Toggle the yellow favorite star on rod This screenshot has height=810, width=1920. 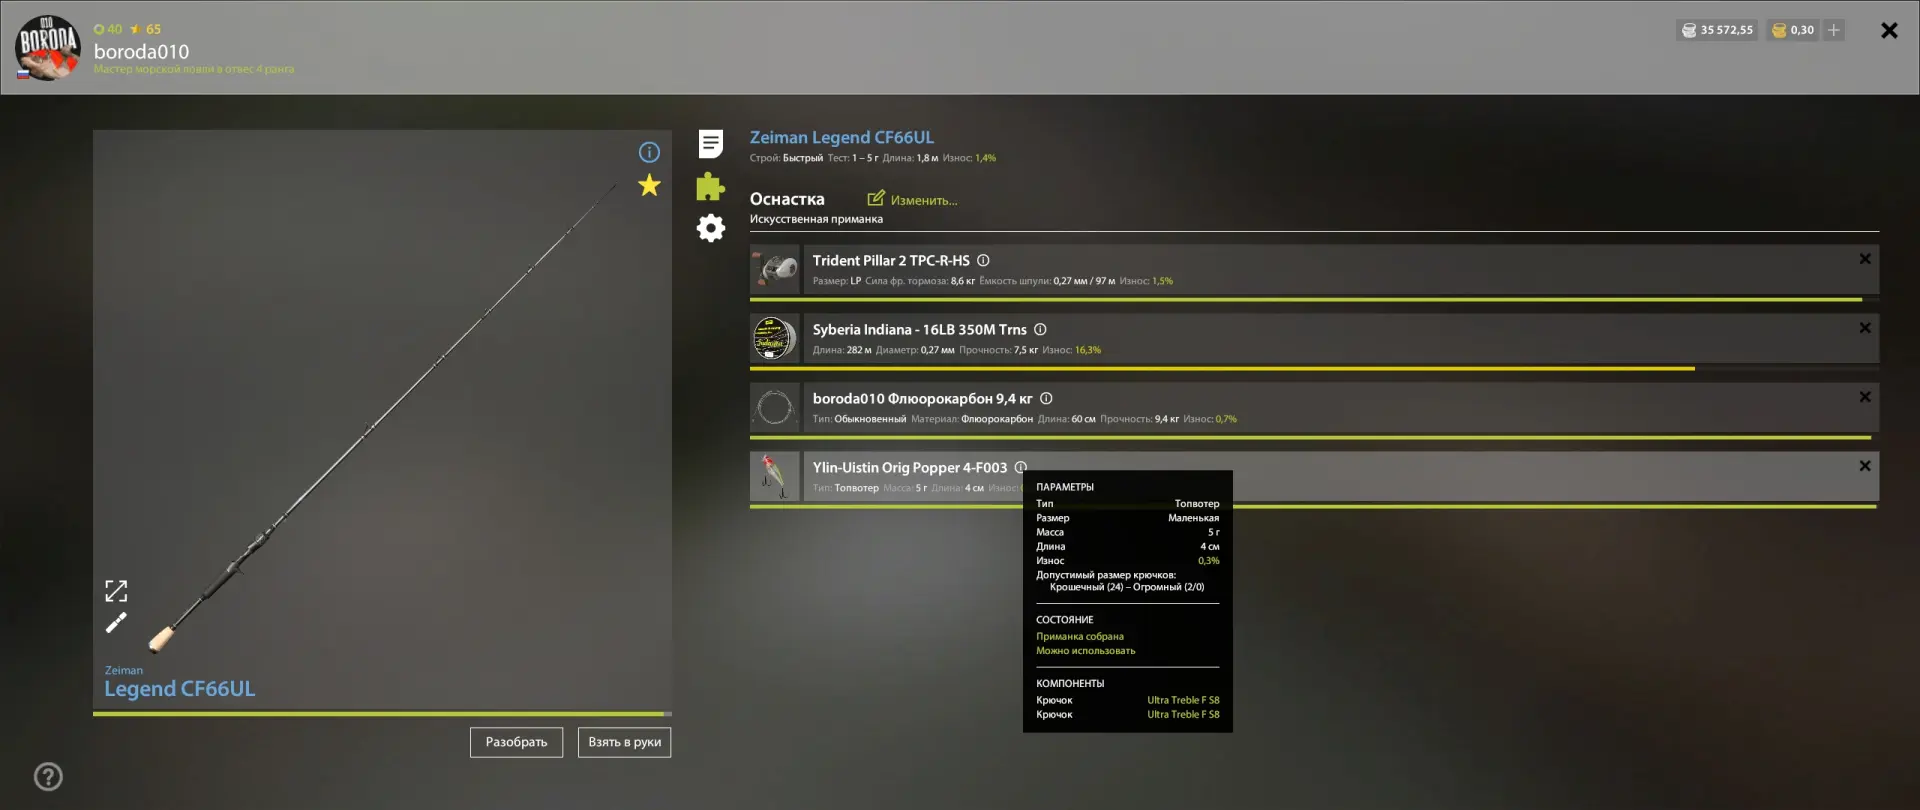point(649,185)
